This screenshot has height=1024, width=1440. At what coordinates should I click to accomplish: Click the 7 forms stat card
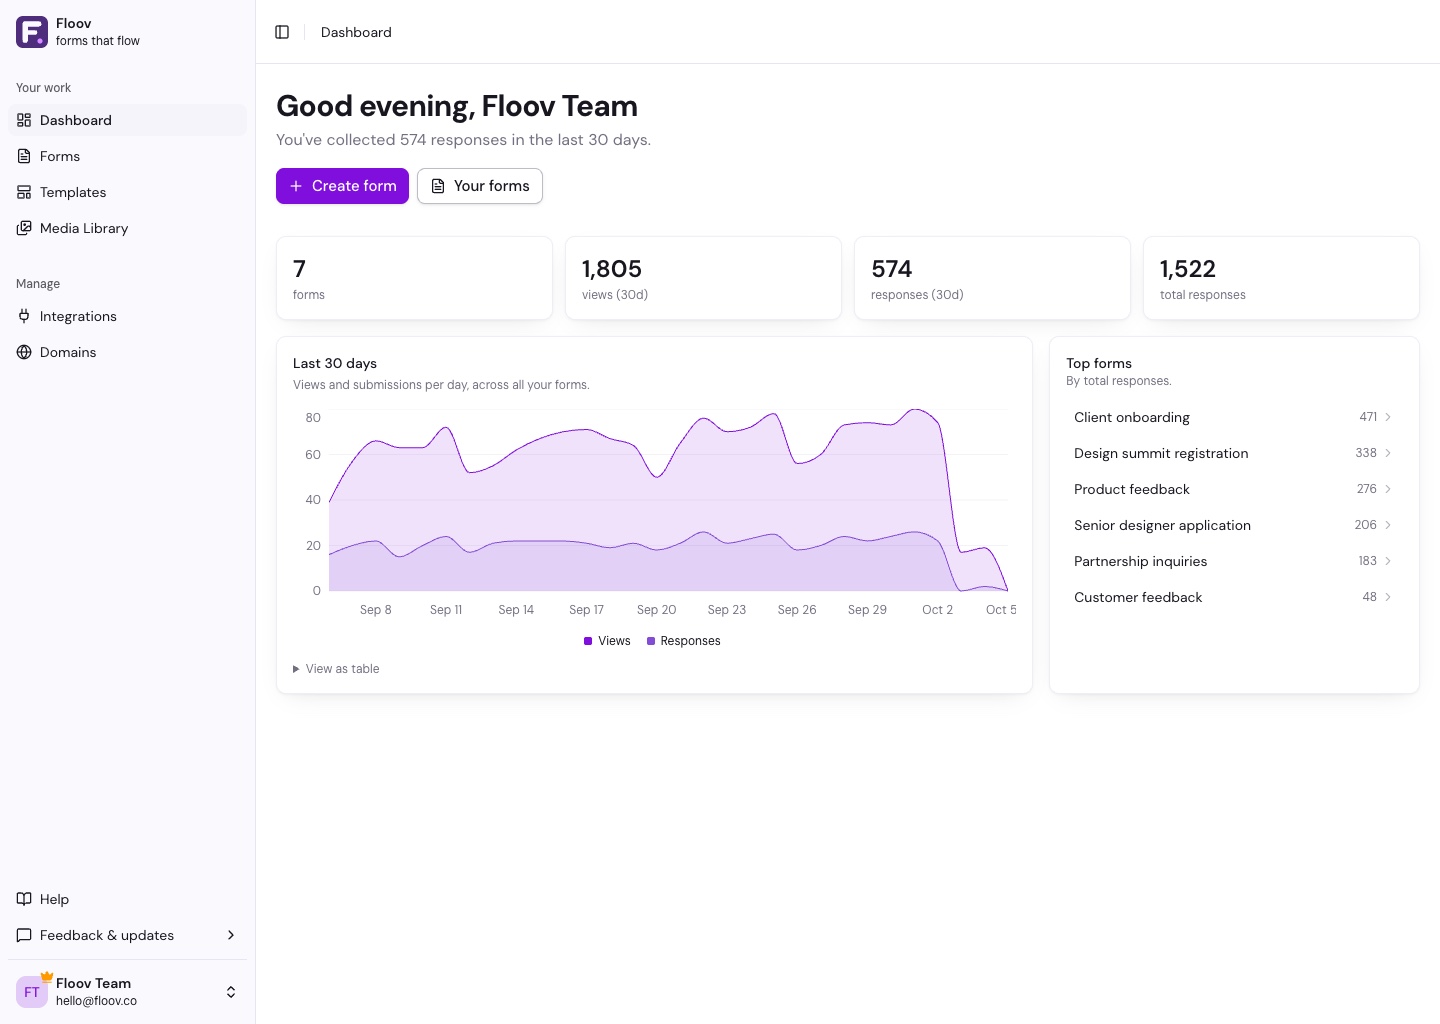[x=414, y=278]
